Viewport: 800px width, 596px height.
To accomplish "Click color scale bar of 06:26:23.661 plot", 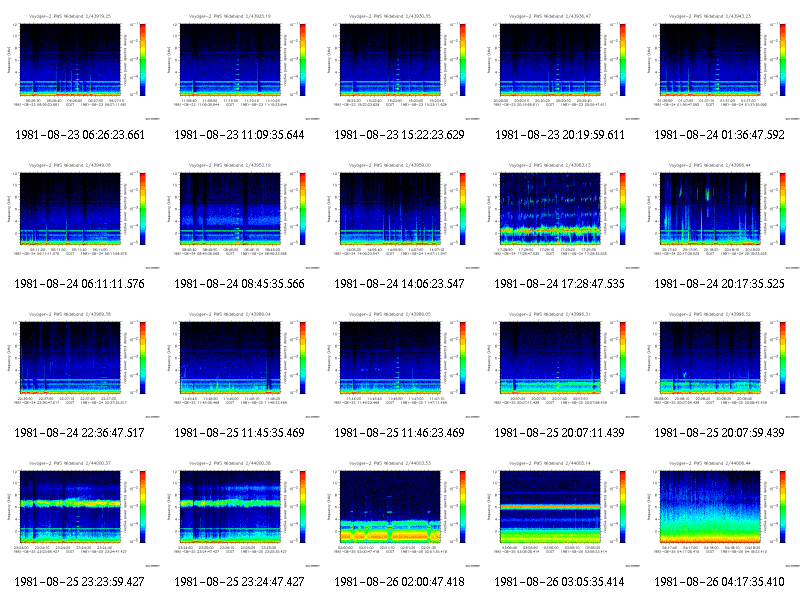I will pos(143,60).
